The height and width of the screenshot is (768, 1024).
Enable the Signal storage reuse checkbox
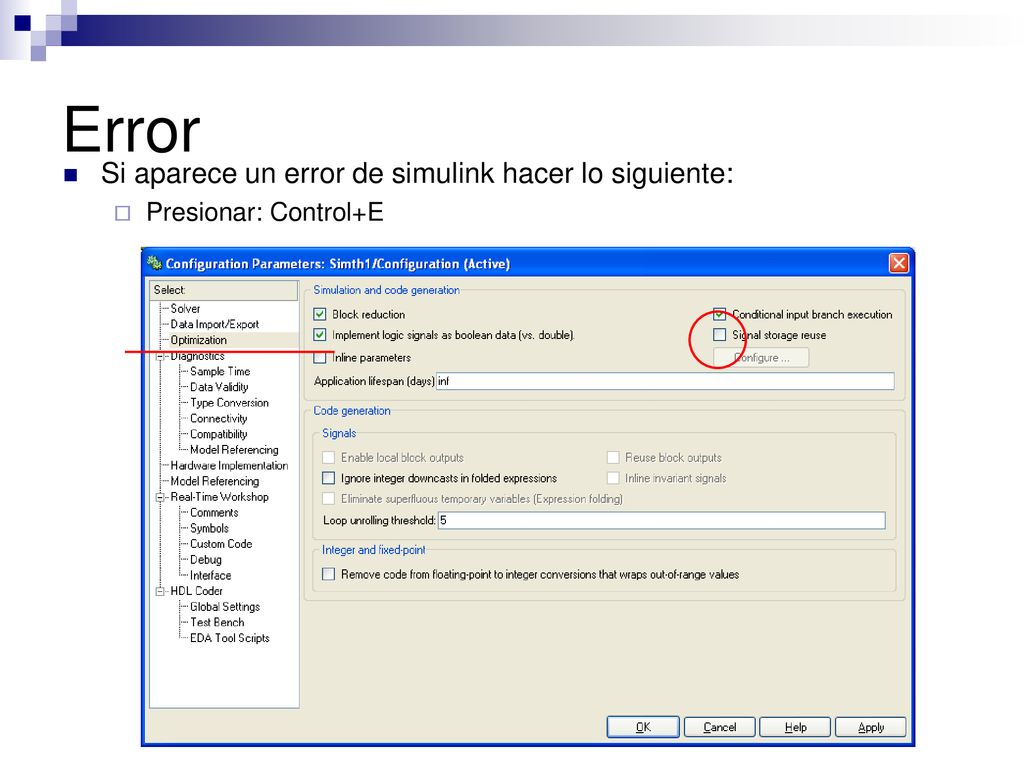(x=719, y=335)
